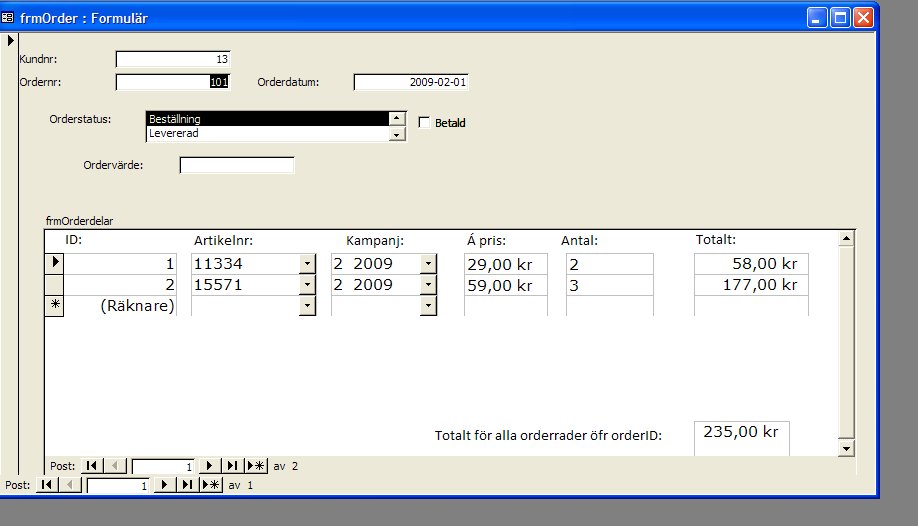
Task: Click the (Räknare) ID cell
Action: 120,306
